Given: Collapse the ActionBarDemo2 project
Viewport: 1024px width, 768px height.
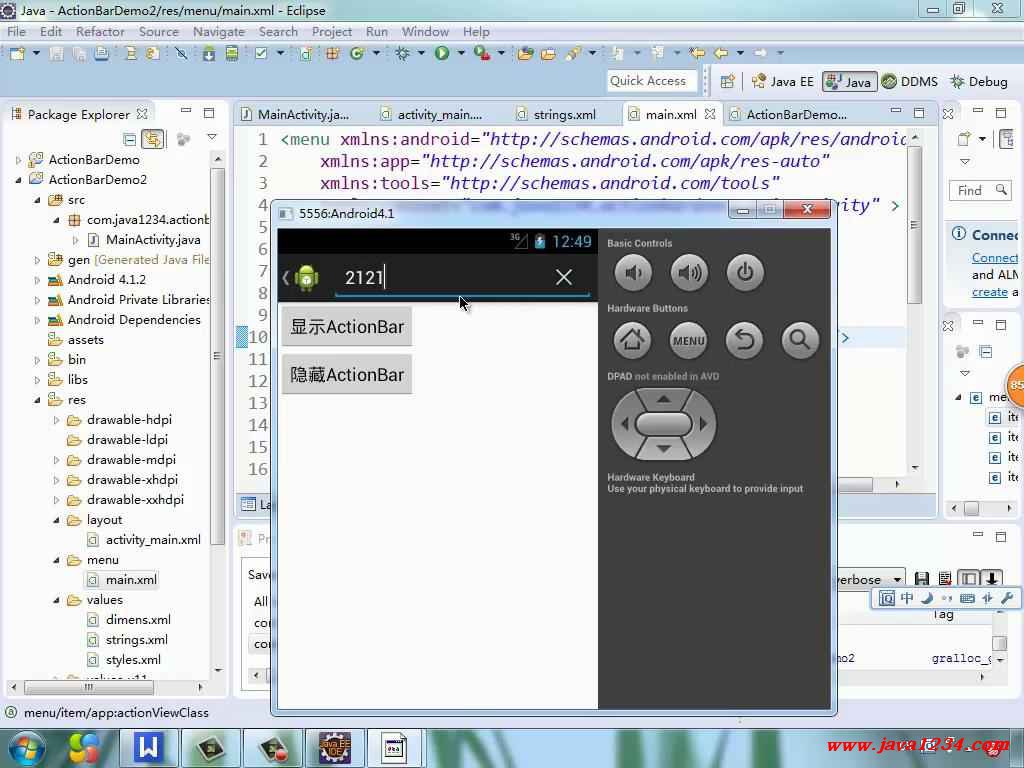Looking at the screenshot, I should [18, 180].
